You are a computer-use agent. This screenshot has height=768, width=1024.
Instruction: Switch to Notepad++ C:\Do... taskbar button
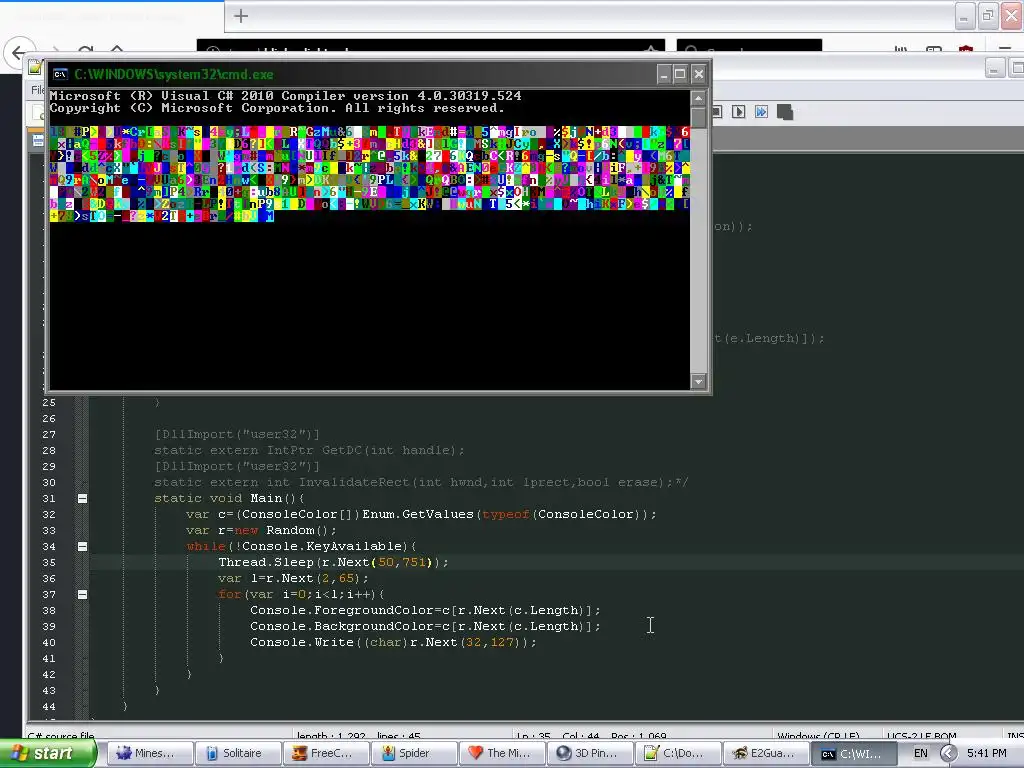coord(678,754)
